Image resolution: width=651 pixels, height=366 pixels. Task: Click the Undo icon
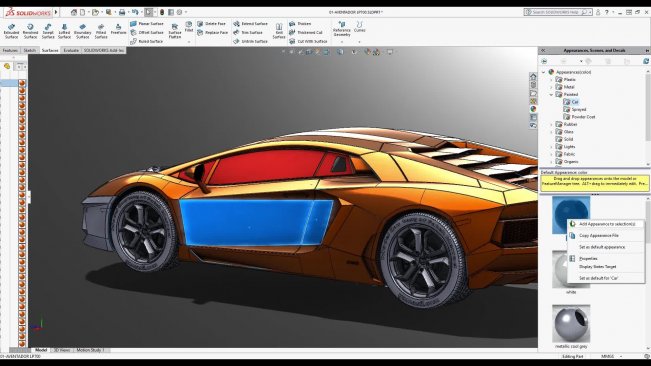click(135, 12)
